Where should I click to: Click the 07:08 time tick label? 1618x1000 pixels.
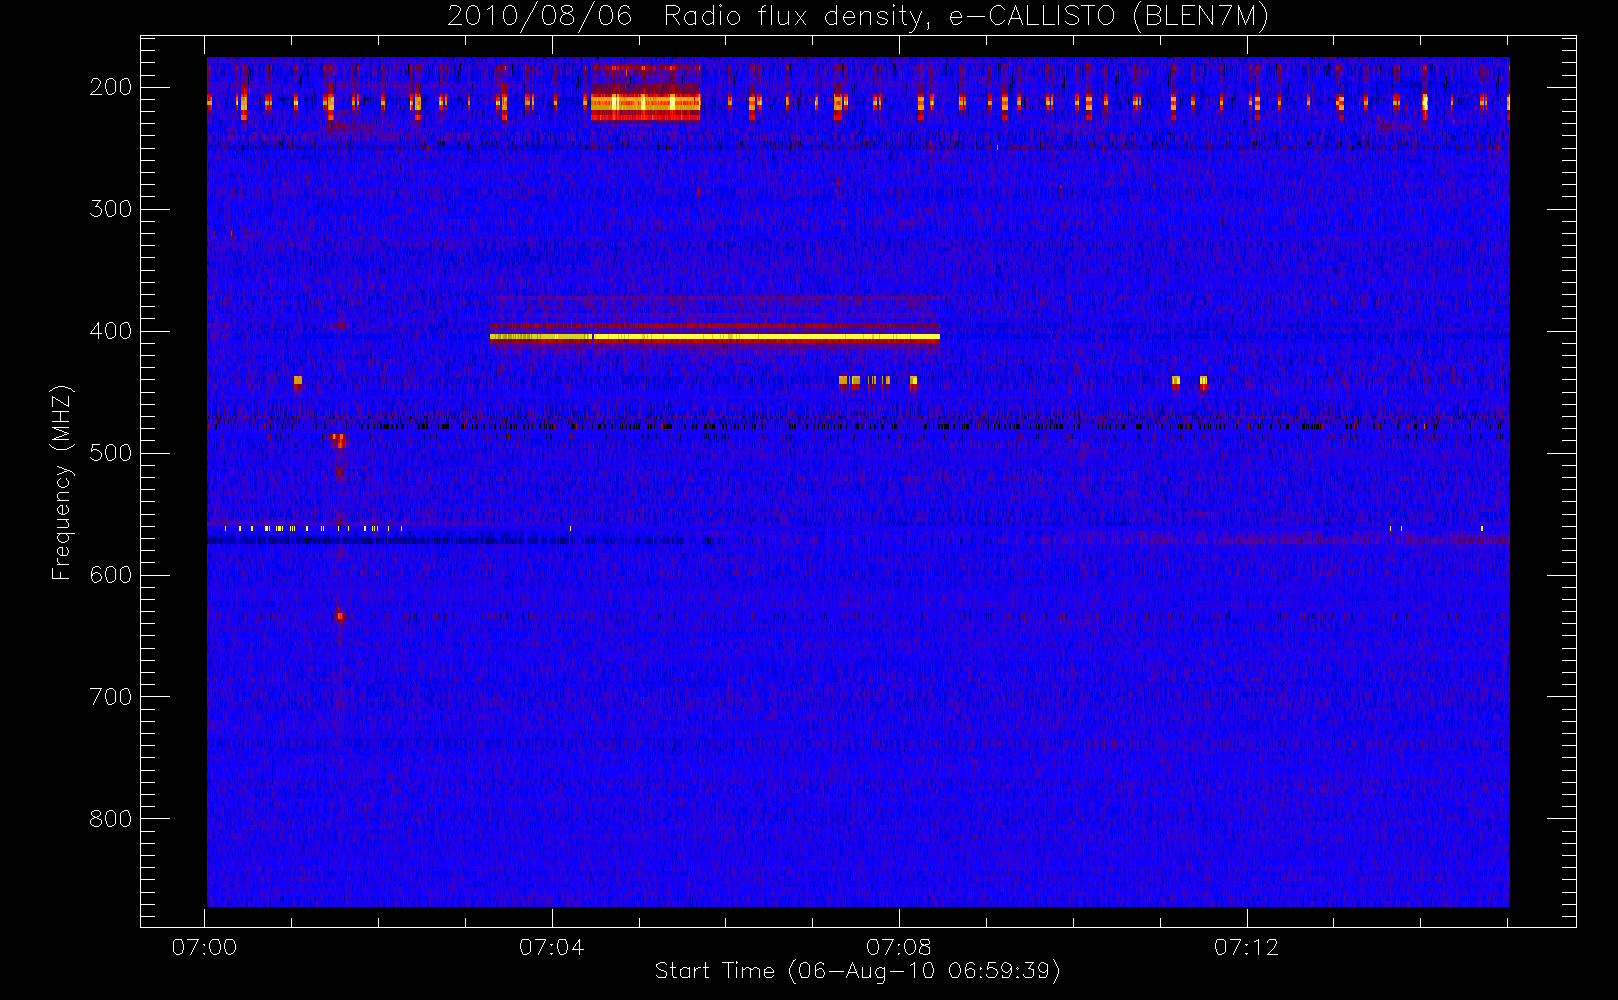click(x=898, y=947)
